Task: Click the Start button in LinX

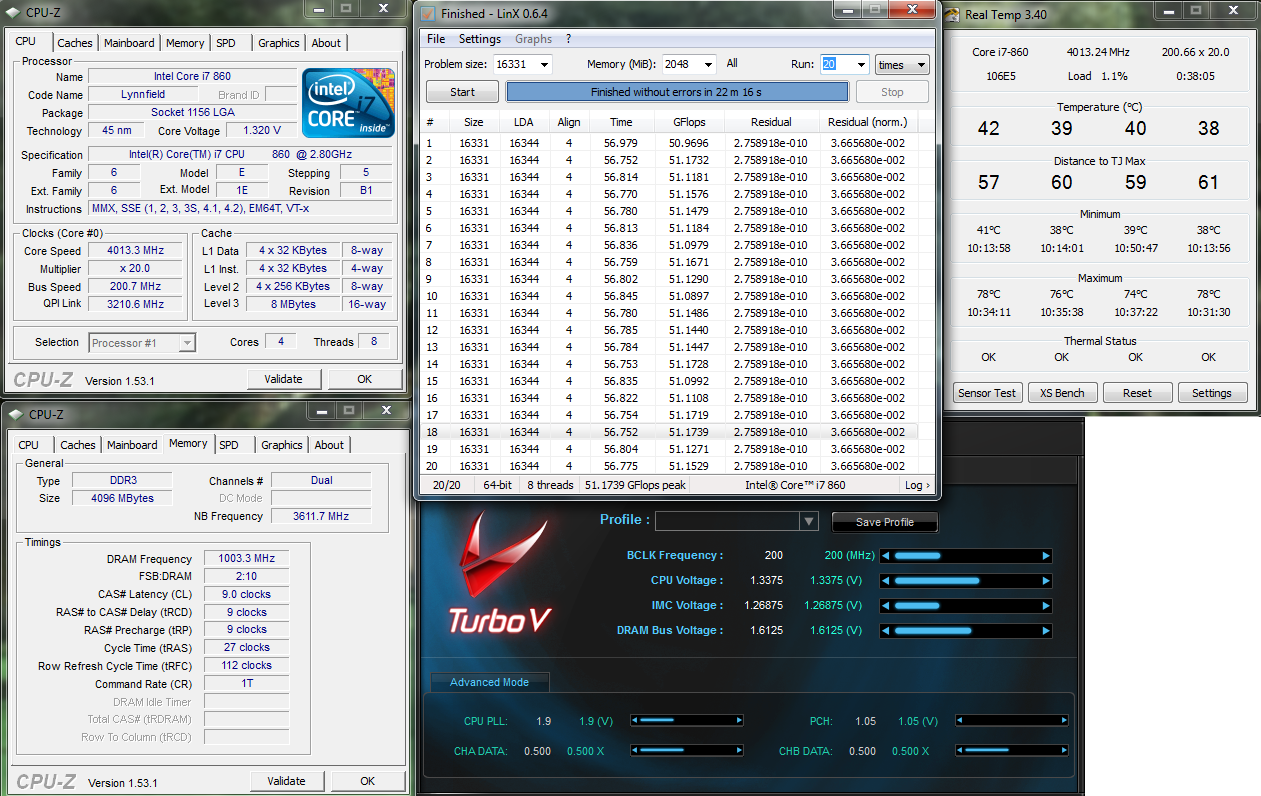Action: coord(463,92)
